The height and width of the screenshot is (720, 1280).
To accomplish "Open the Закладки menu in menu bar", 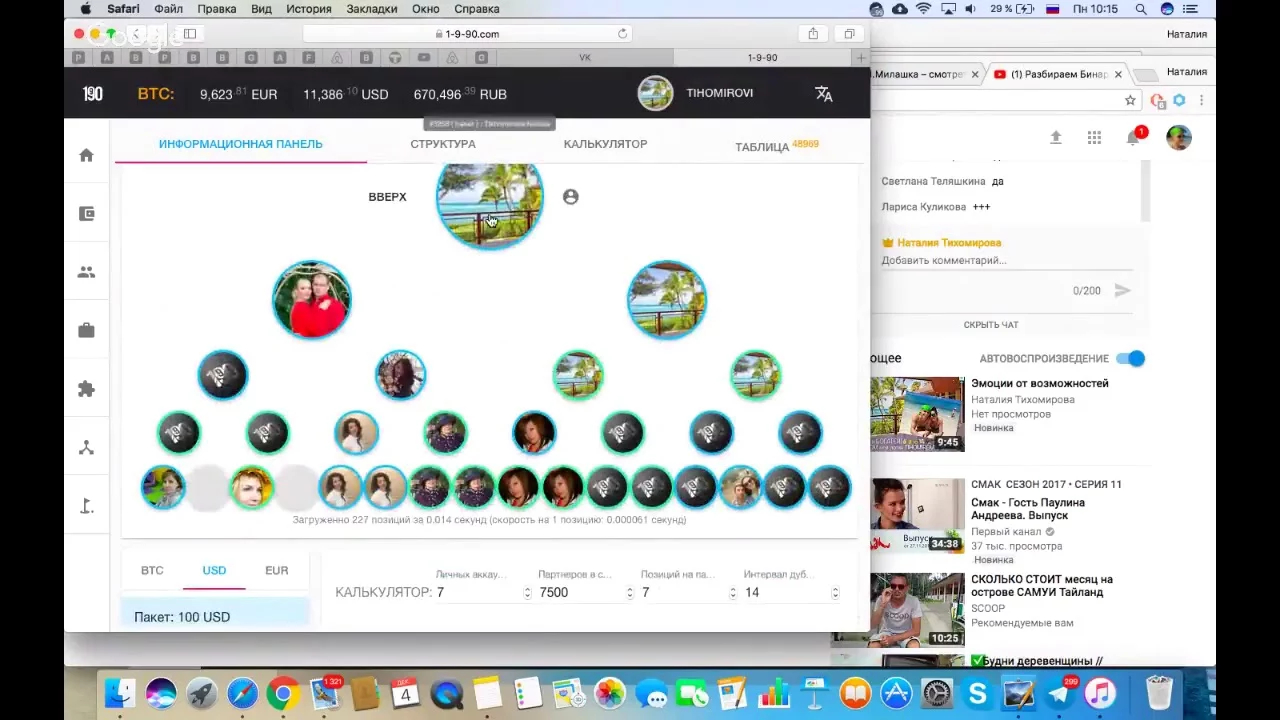I will (x=372, y=9).
